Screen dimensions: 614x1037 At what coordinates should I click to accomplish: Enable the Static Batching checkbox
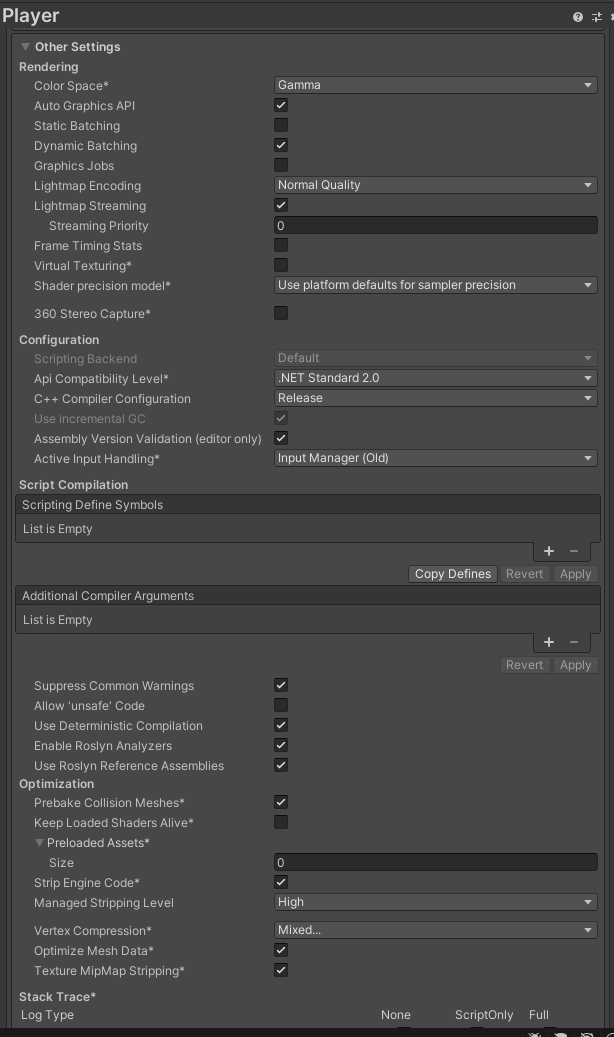pyautogui.click(x=281, y=126)
